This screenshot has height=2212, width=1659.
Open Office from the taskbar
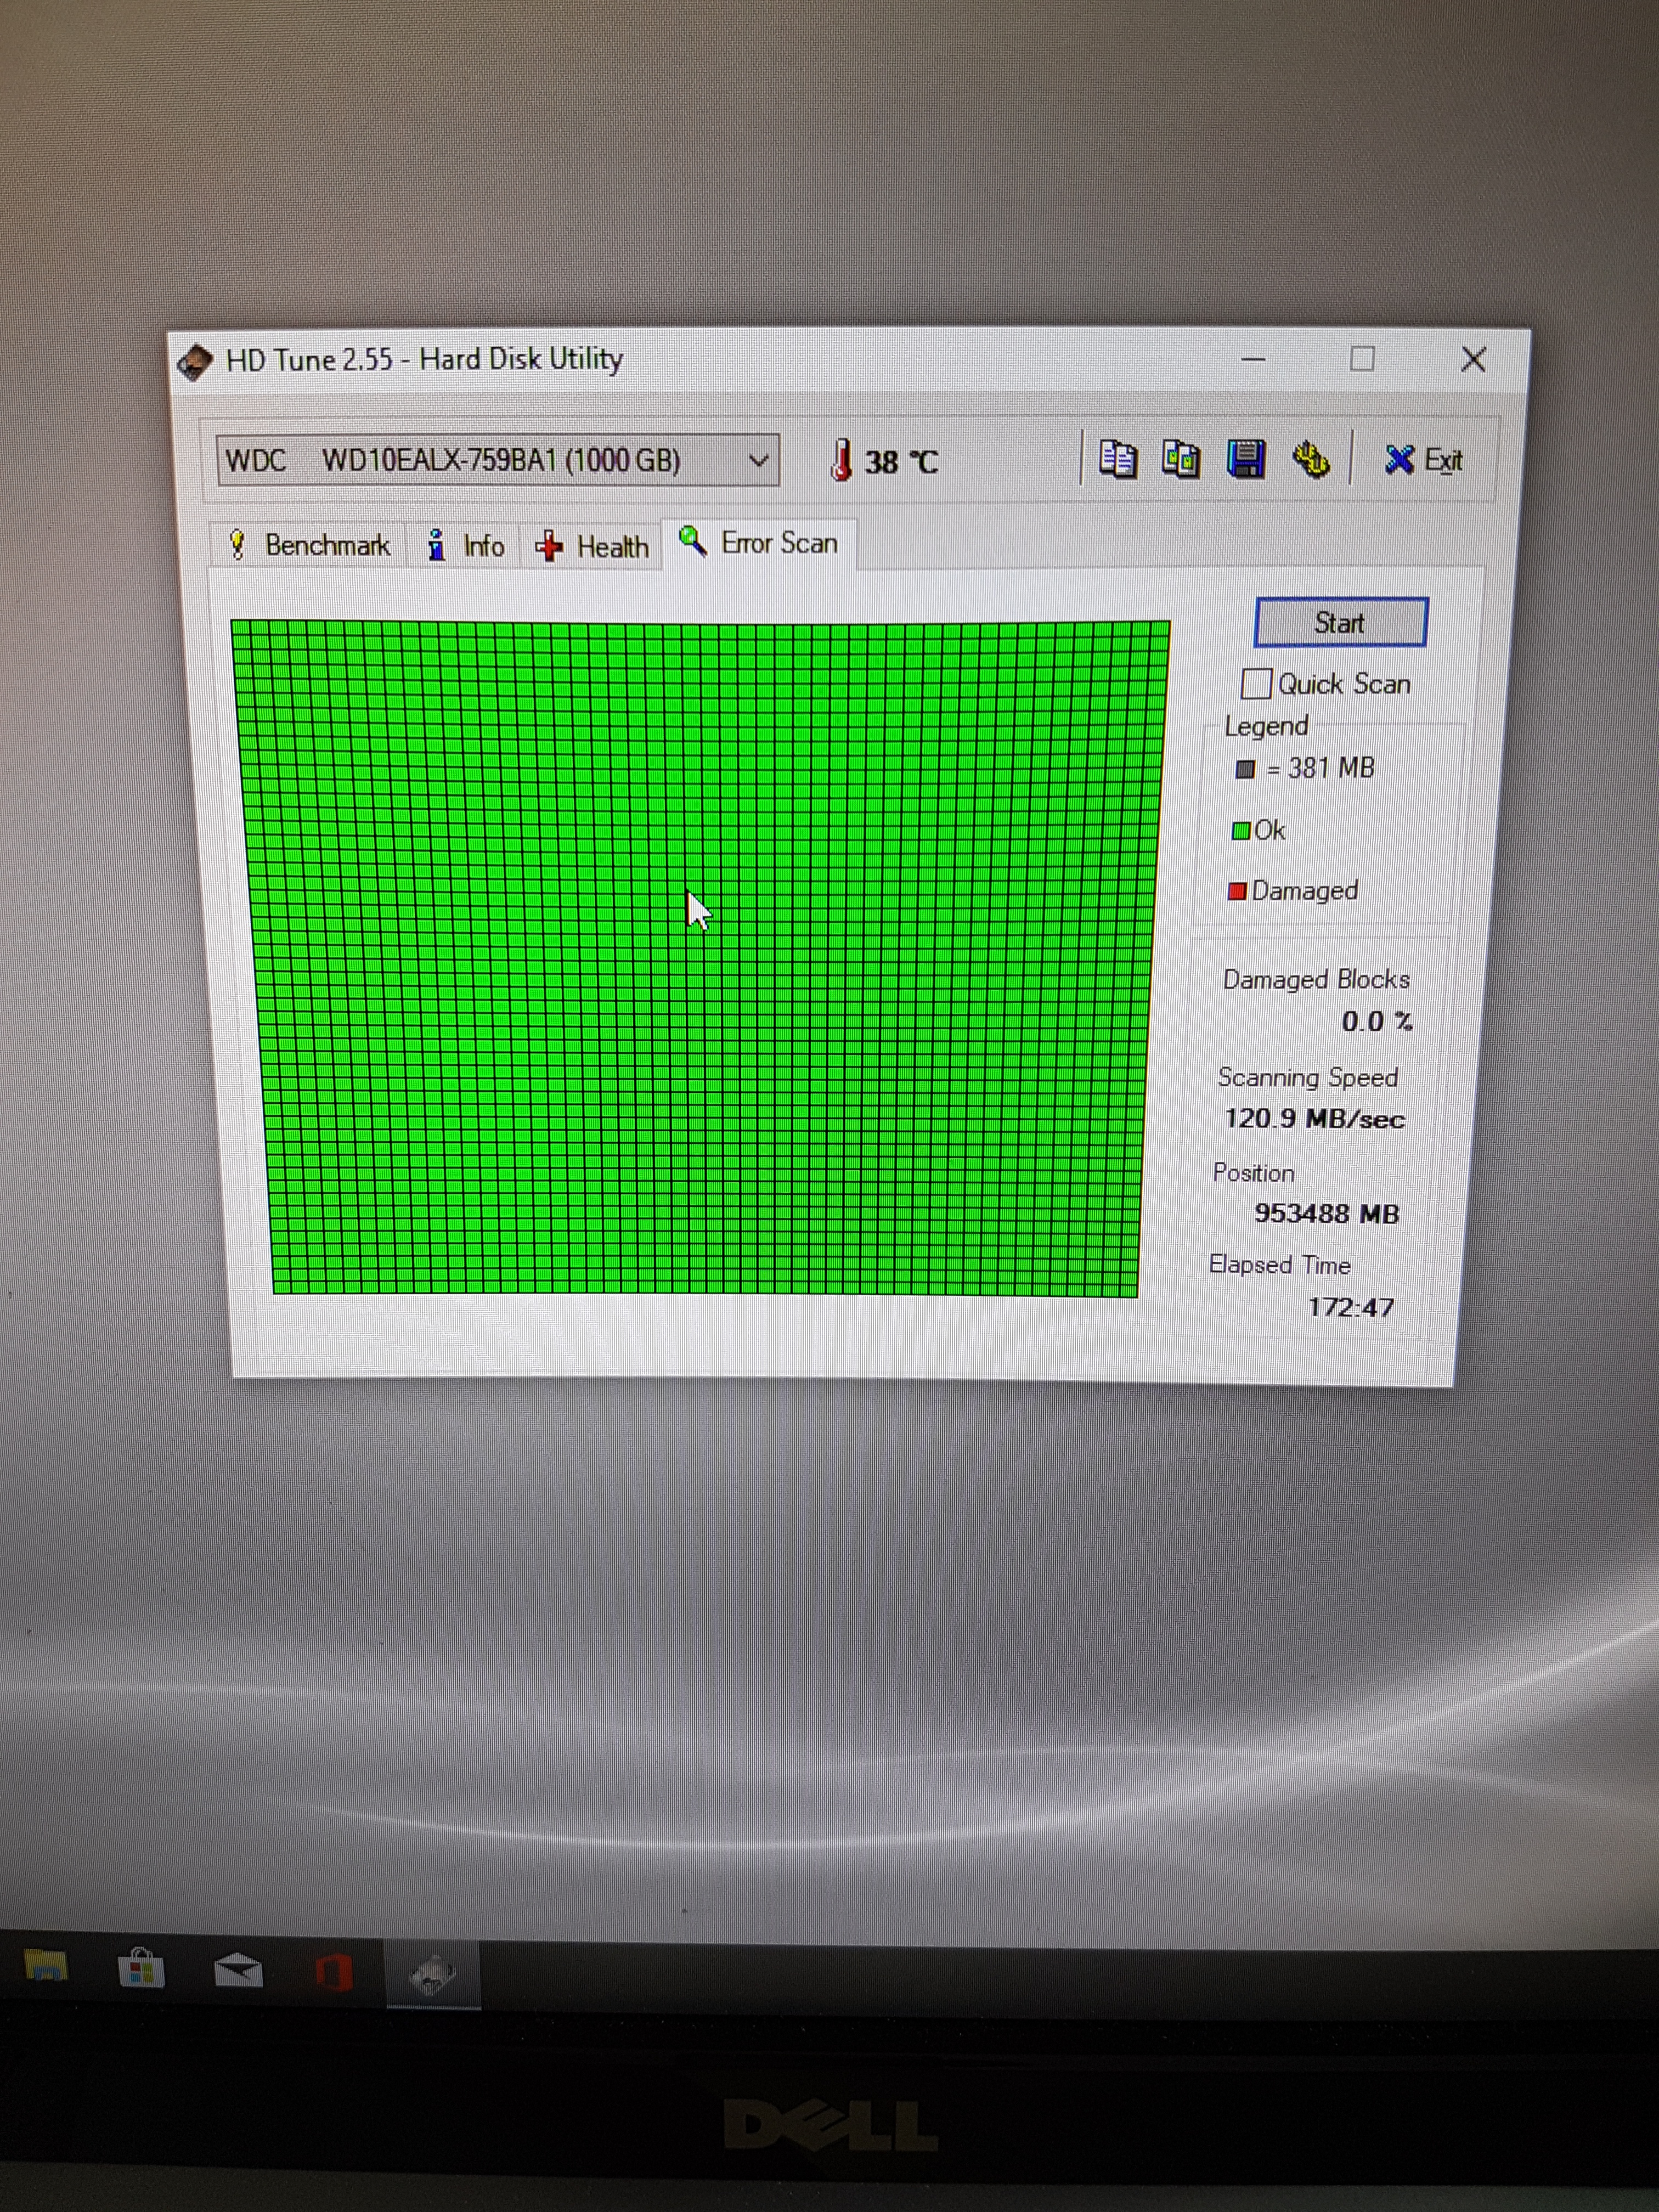(334, 1973)
